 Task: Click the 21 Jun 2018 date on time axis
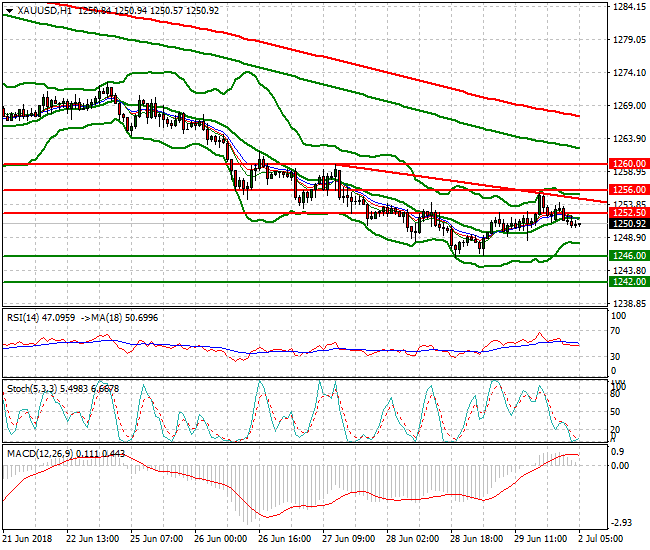[27, 539]
